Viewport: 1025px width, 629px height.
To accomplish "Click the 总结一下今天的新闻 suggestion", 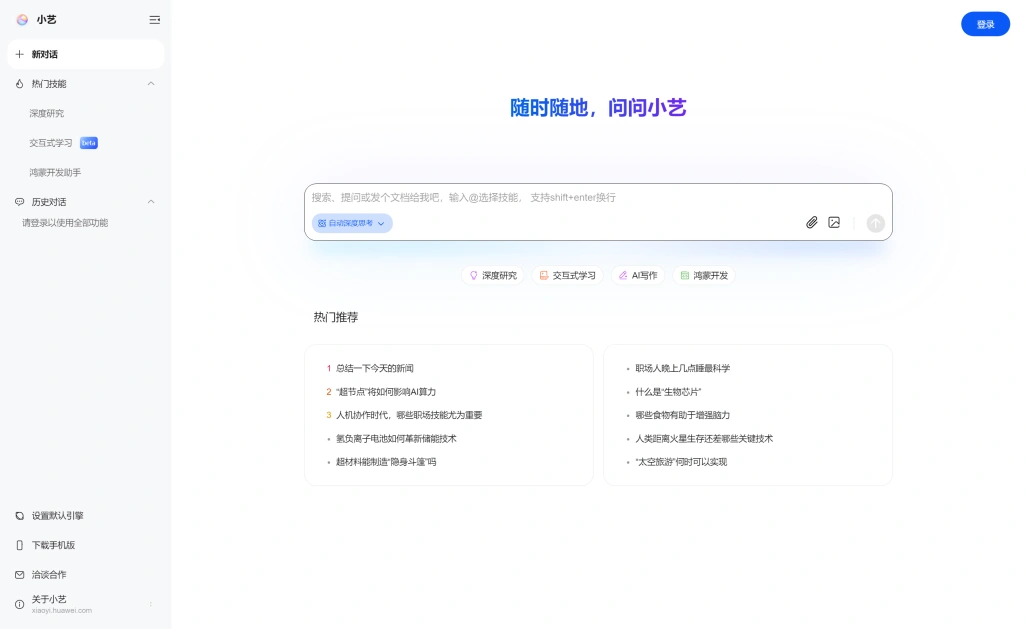I will pos(374,368).
